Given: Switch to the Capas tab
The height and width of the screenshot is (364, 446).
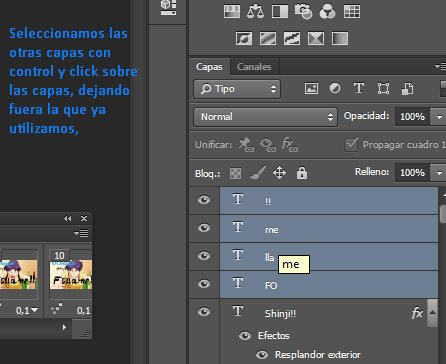Looking at the screenshot, I should [209, 67].
